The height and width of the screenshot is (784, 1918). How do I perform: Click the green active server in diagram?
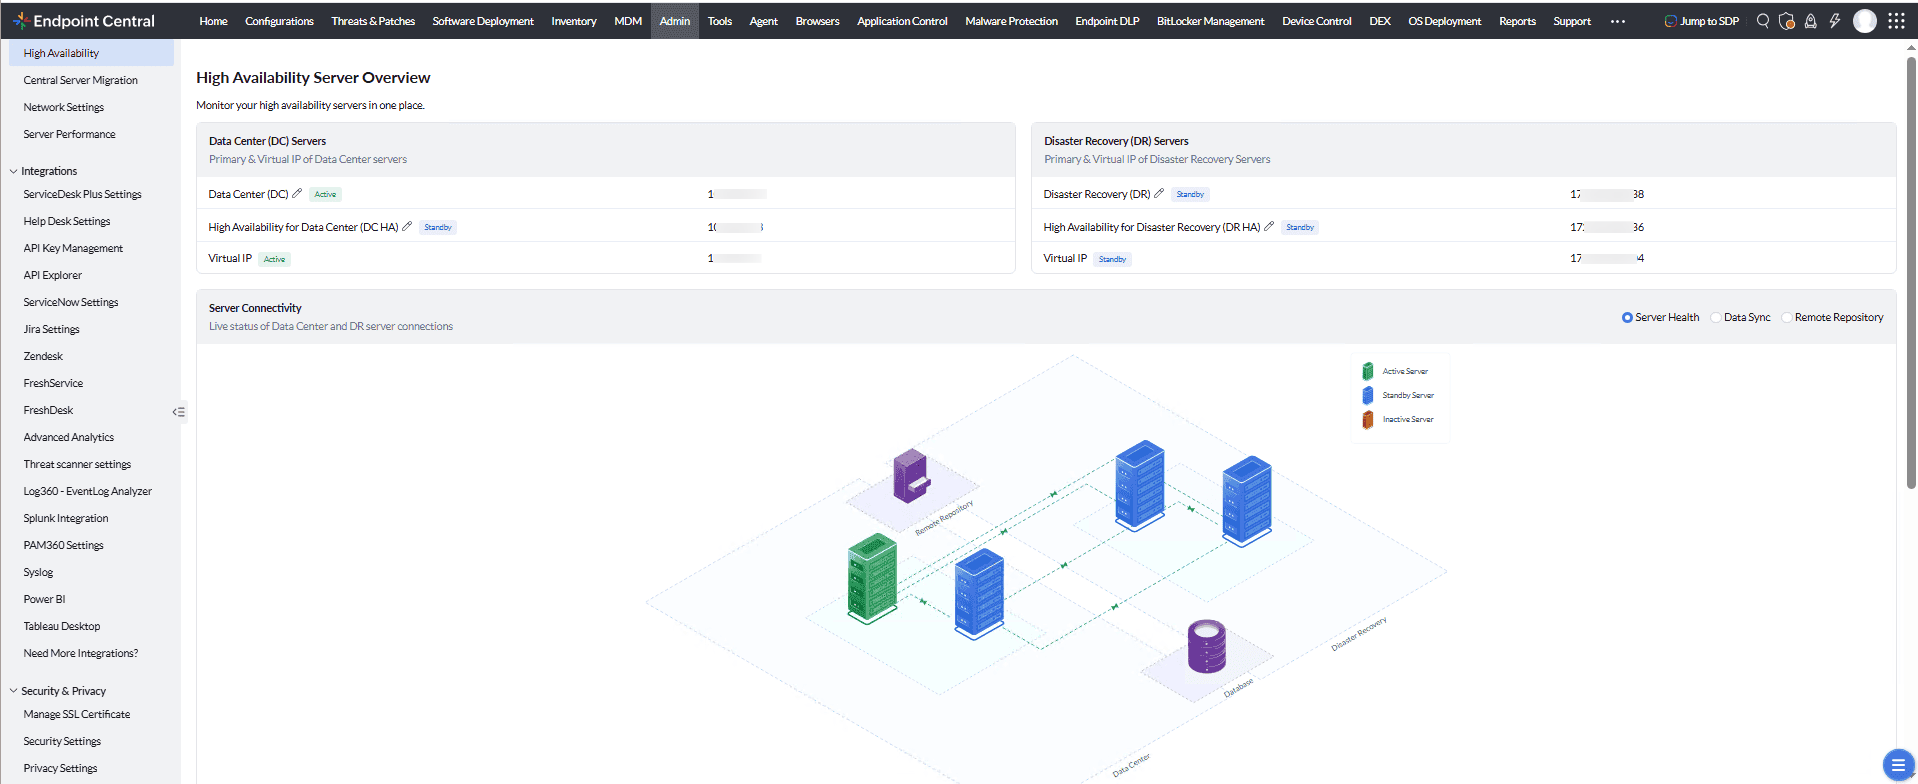pos(872,578)
